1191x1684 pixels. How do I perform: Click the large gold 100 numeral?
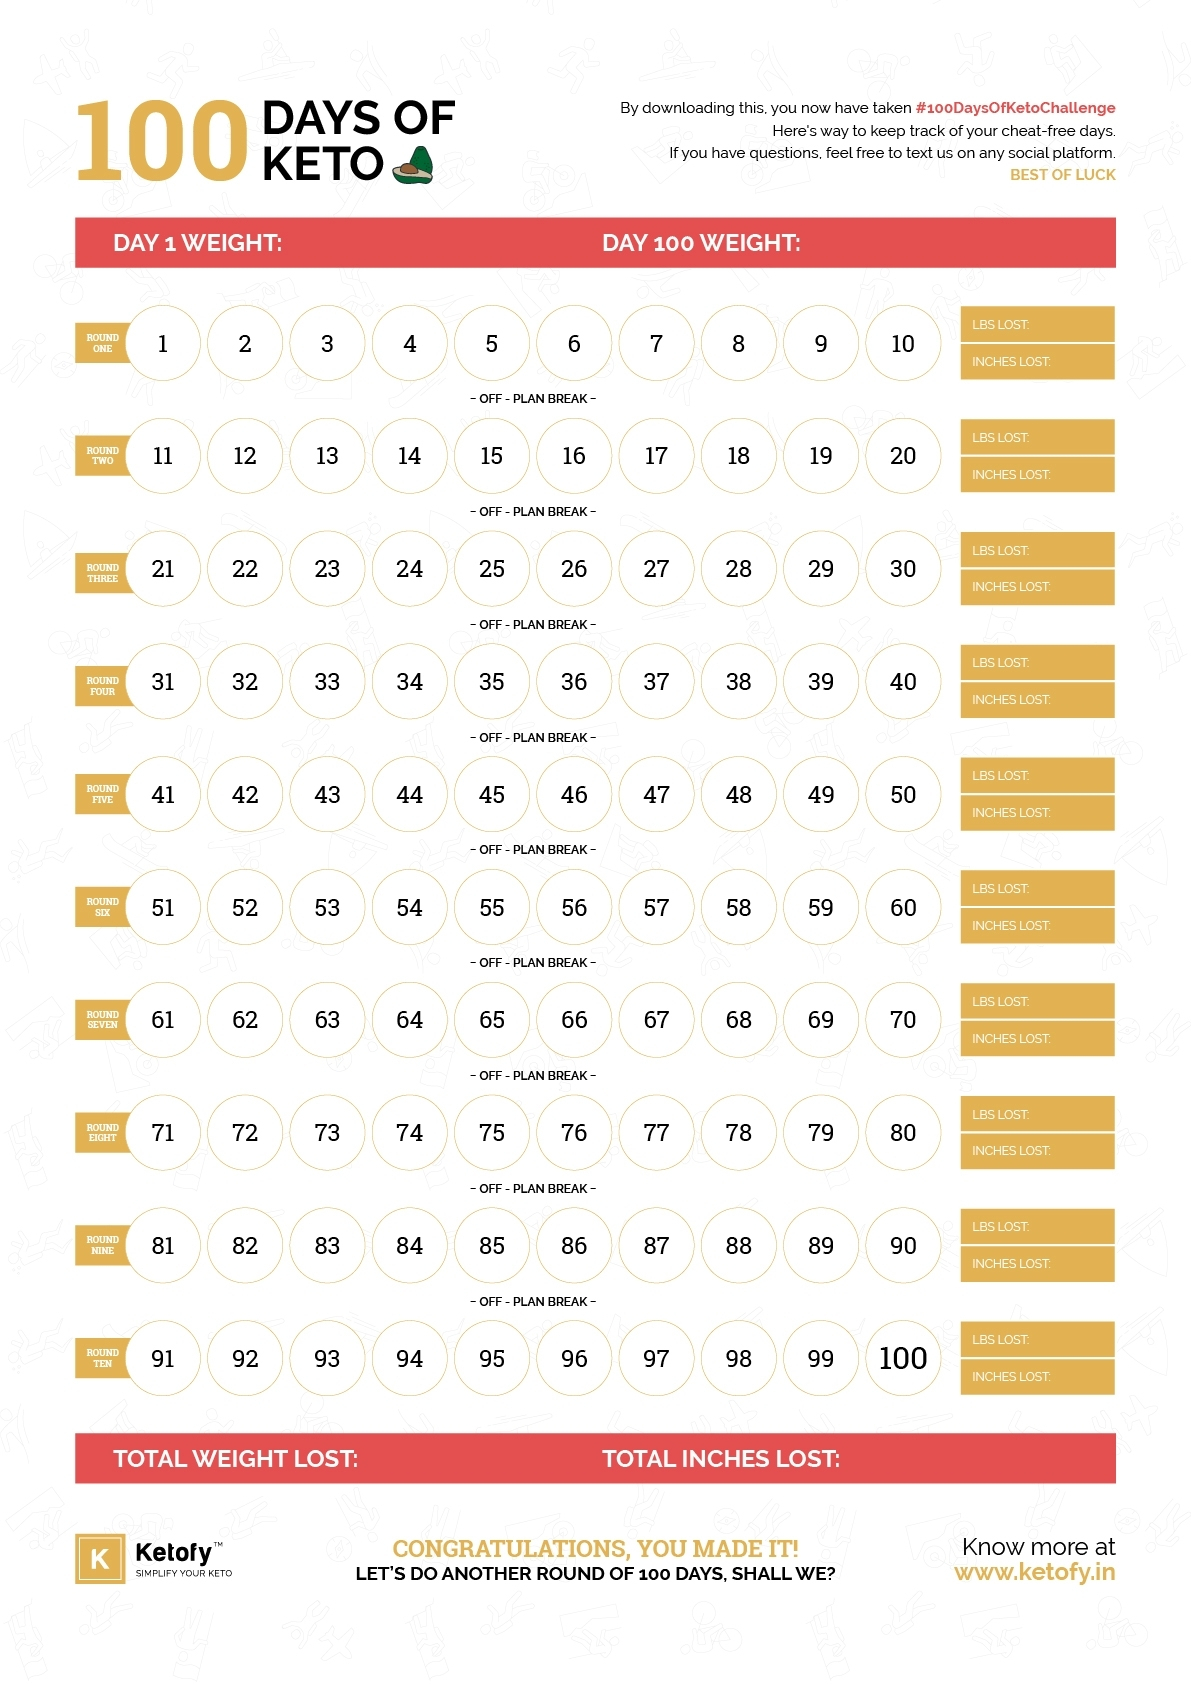click(161, 141)
